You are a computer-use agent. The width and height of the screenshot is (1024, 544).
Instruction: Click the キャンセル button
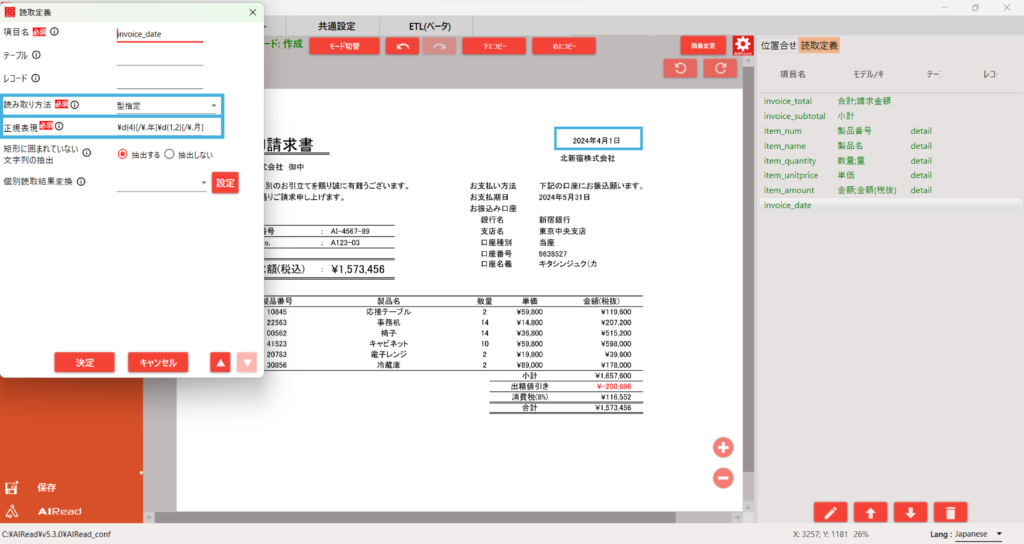point(158,362)
